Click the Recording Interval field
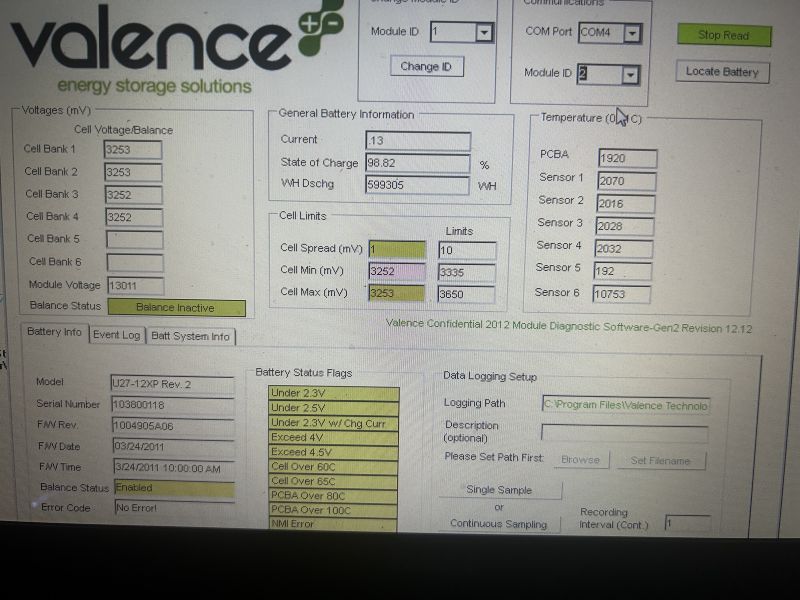 [687, 524]
